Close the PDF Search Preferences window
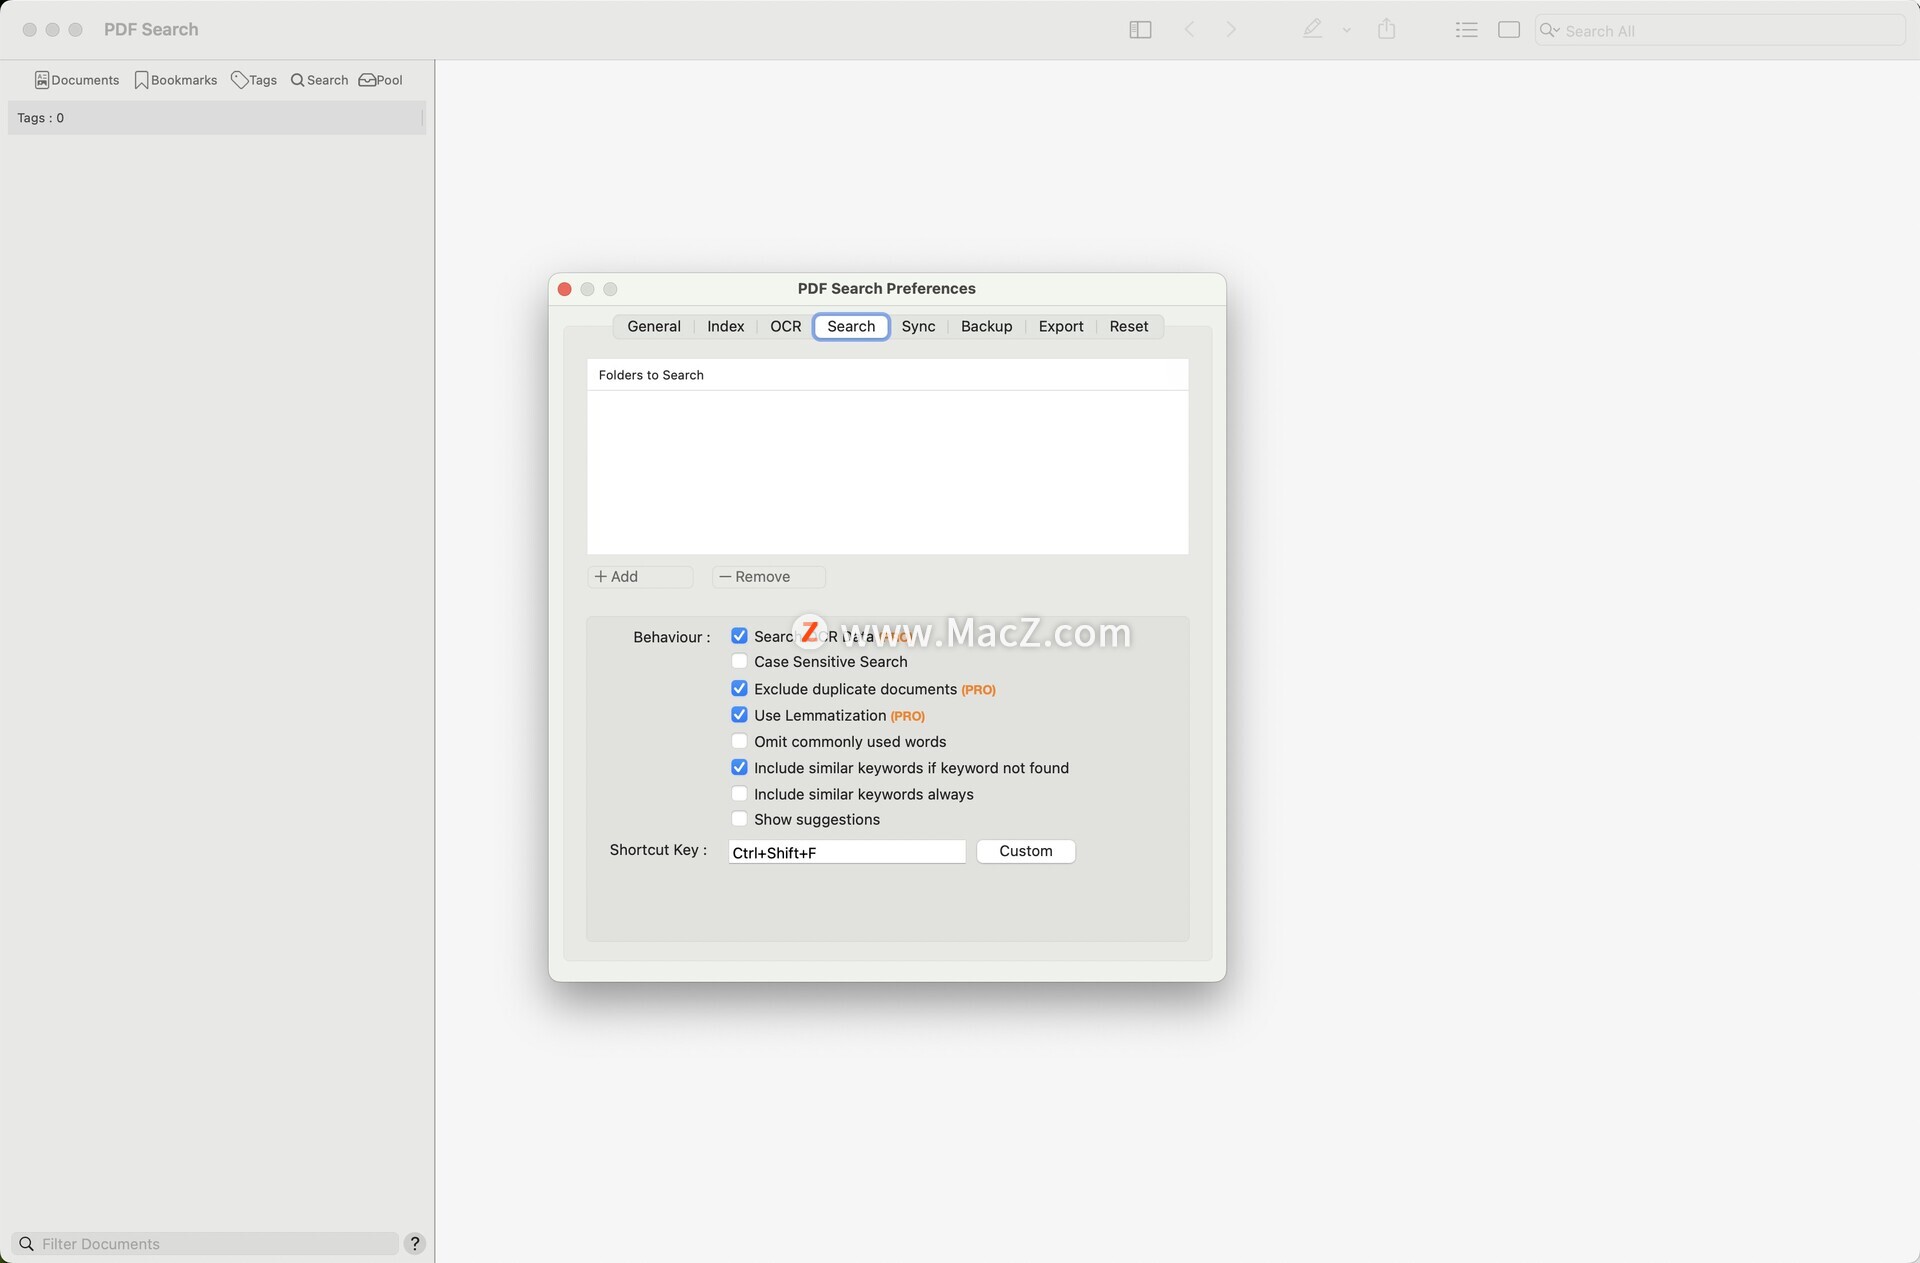1920x1263 pixels. (x=564, y=289)
